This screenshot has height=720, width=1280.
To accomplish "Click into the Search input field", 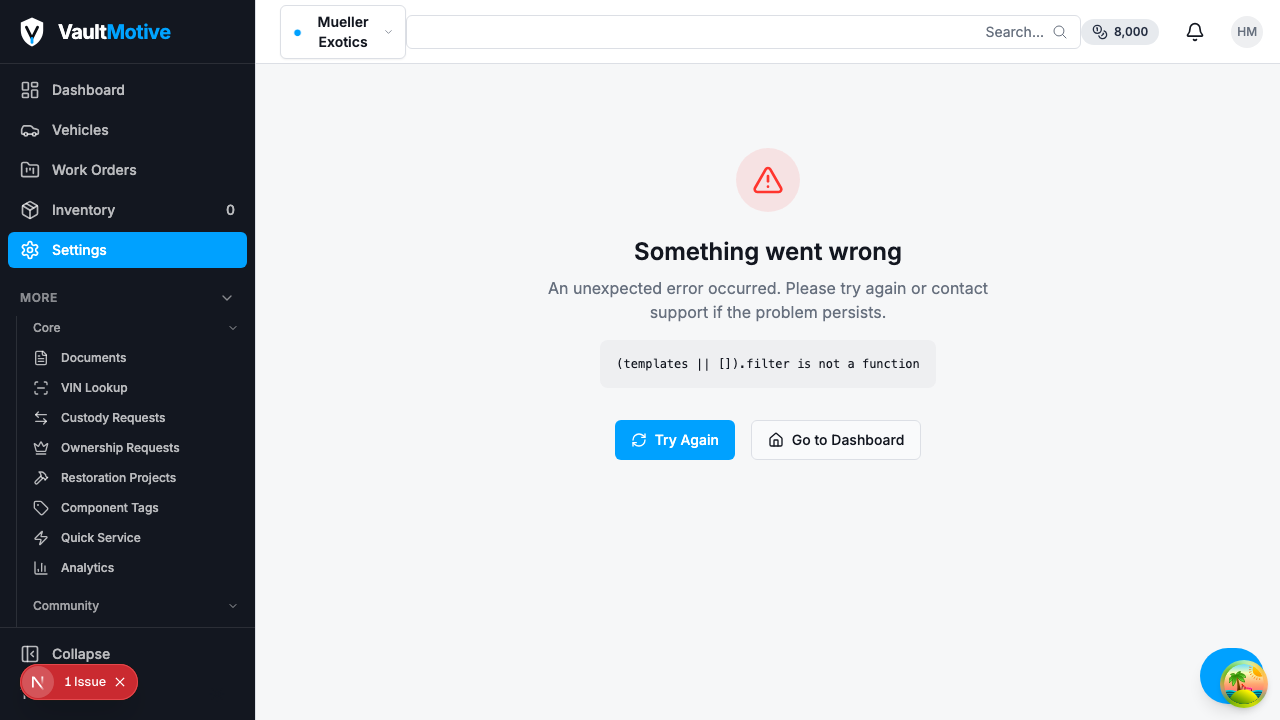I will click(x=743, y=32).
